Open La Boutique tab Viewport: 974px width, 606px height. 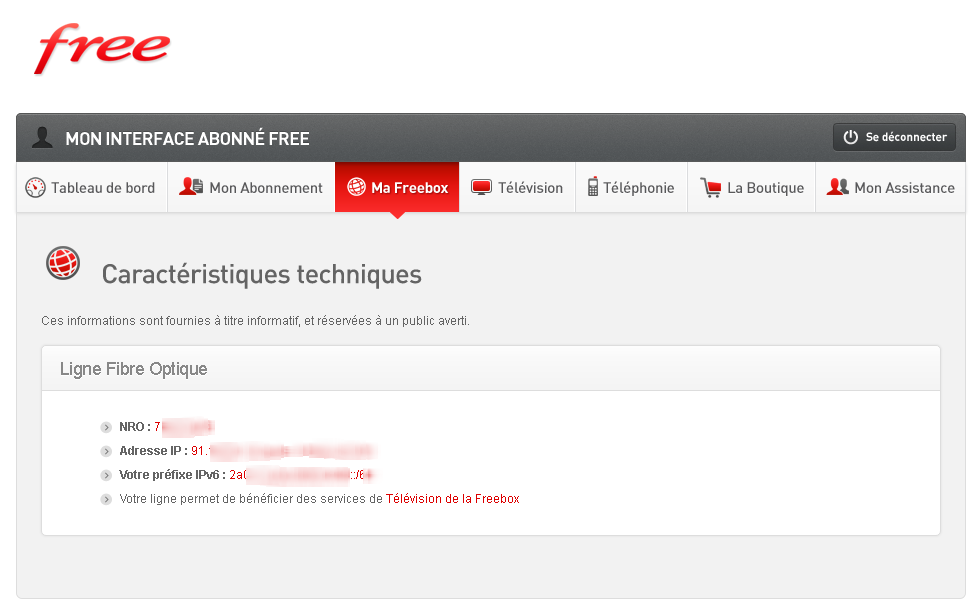752,188
